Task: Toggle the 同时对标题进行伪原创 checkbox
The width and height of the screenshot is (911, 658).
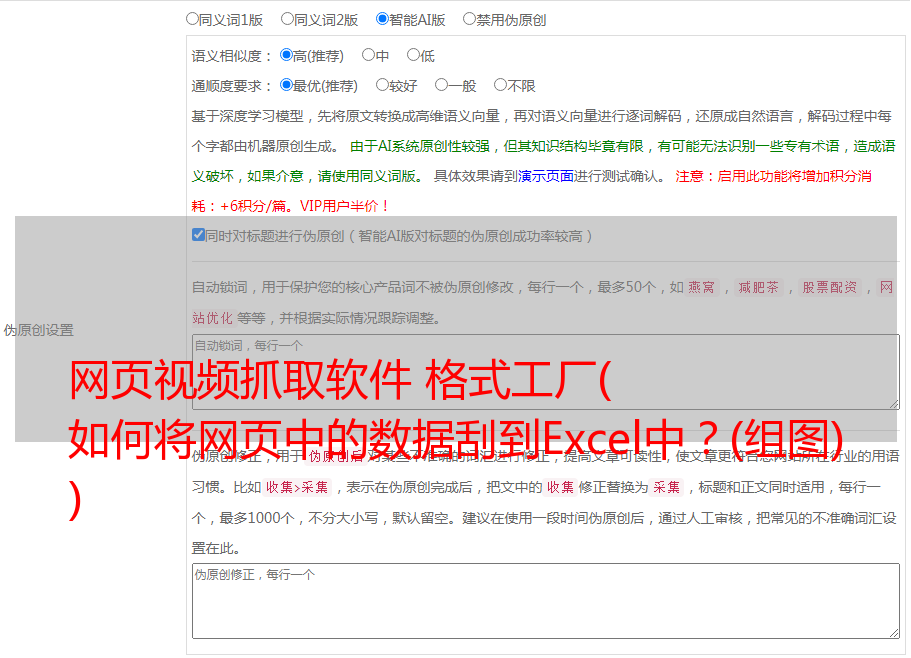Action: tap(198, 235)
